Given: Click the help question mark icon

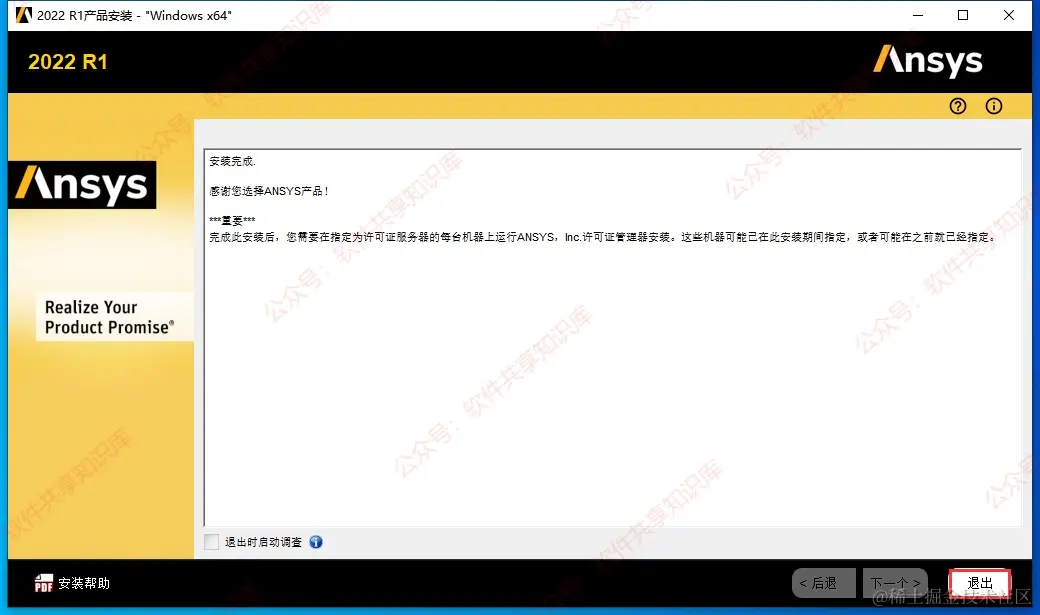Looking at the screenshot, I should [958, 106].
